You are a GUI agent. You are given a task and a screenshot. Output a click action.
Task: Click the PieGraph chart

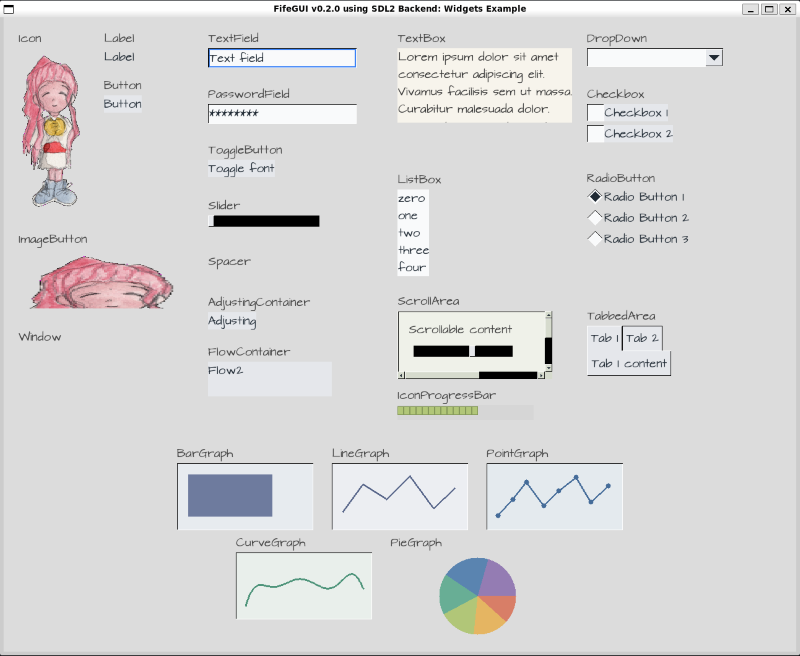point(477,595)
